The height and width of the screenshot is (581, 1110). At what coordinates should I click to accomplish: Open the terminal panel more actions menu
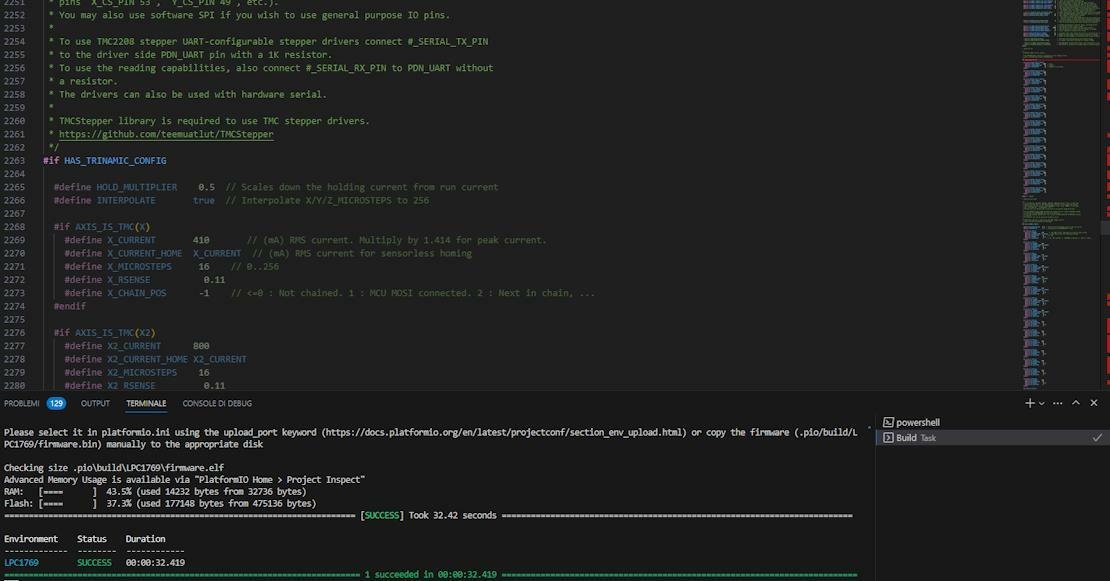click(x=1056, y=403)
